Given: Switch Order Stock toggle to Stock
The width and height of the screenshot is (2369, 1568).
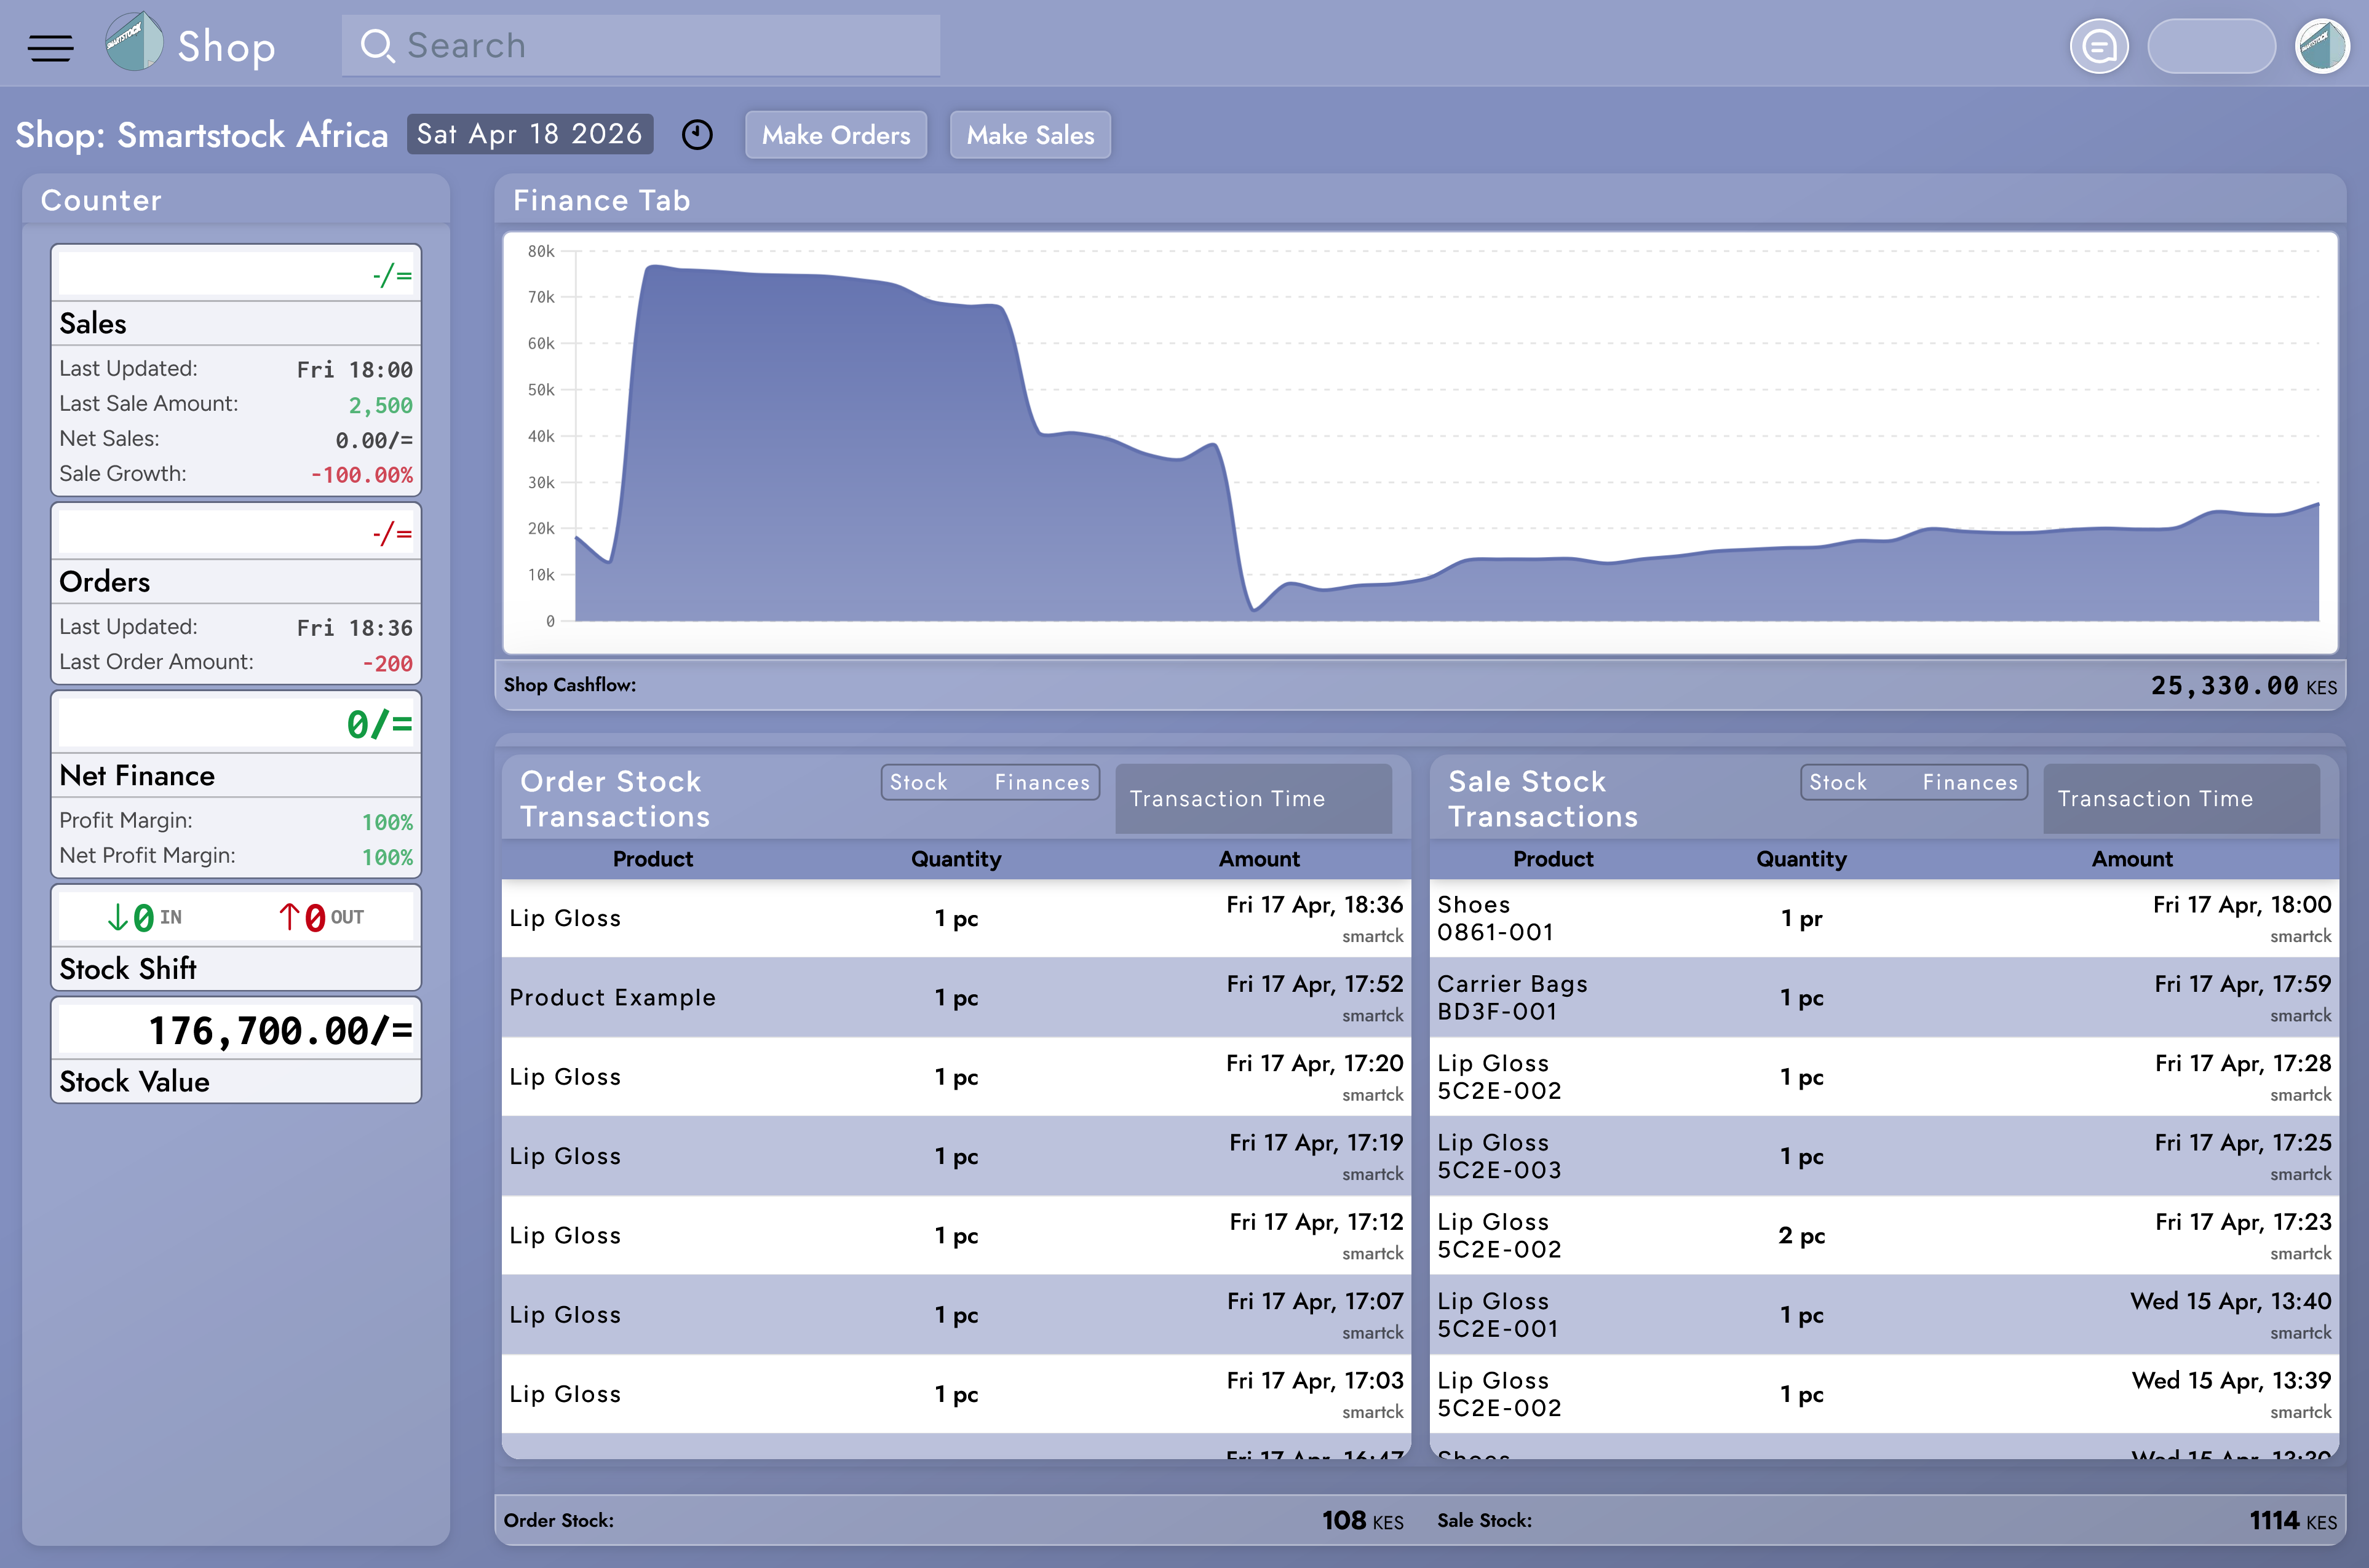Looking at the screenshot, I should pyautogui.click(x=919, y=782).
